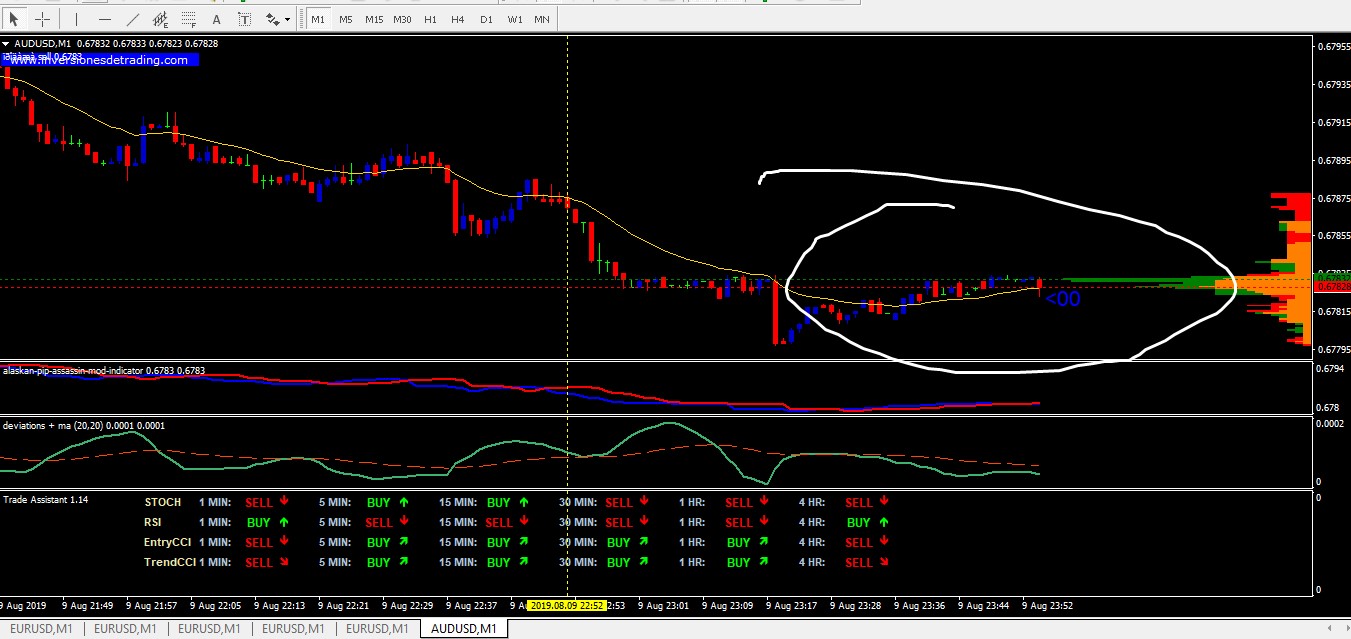Select the Vertical Line drawing tool
This screenshot has height=639, width=1351.
pos(76,19)
